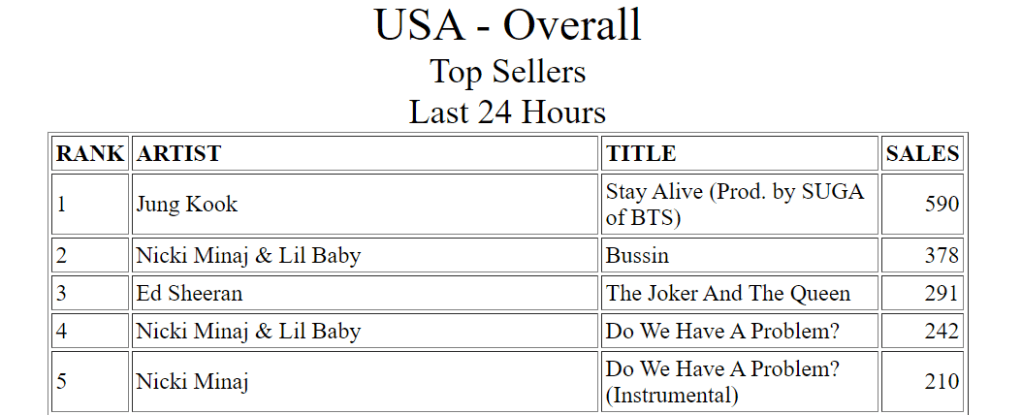Click the Last 24 Hours text
Image resolution: width=1022 pixels, height=415 pixels.
coord(508,111)
